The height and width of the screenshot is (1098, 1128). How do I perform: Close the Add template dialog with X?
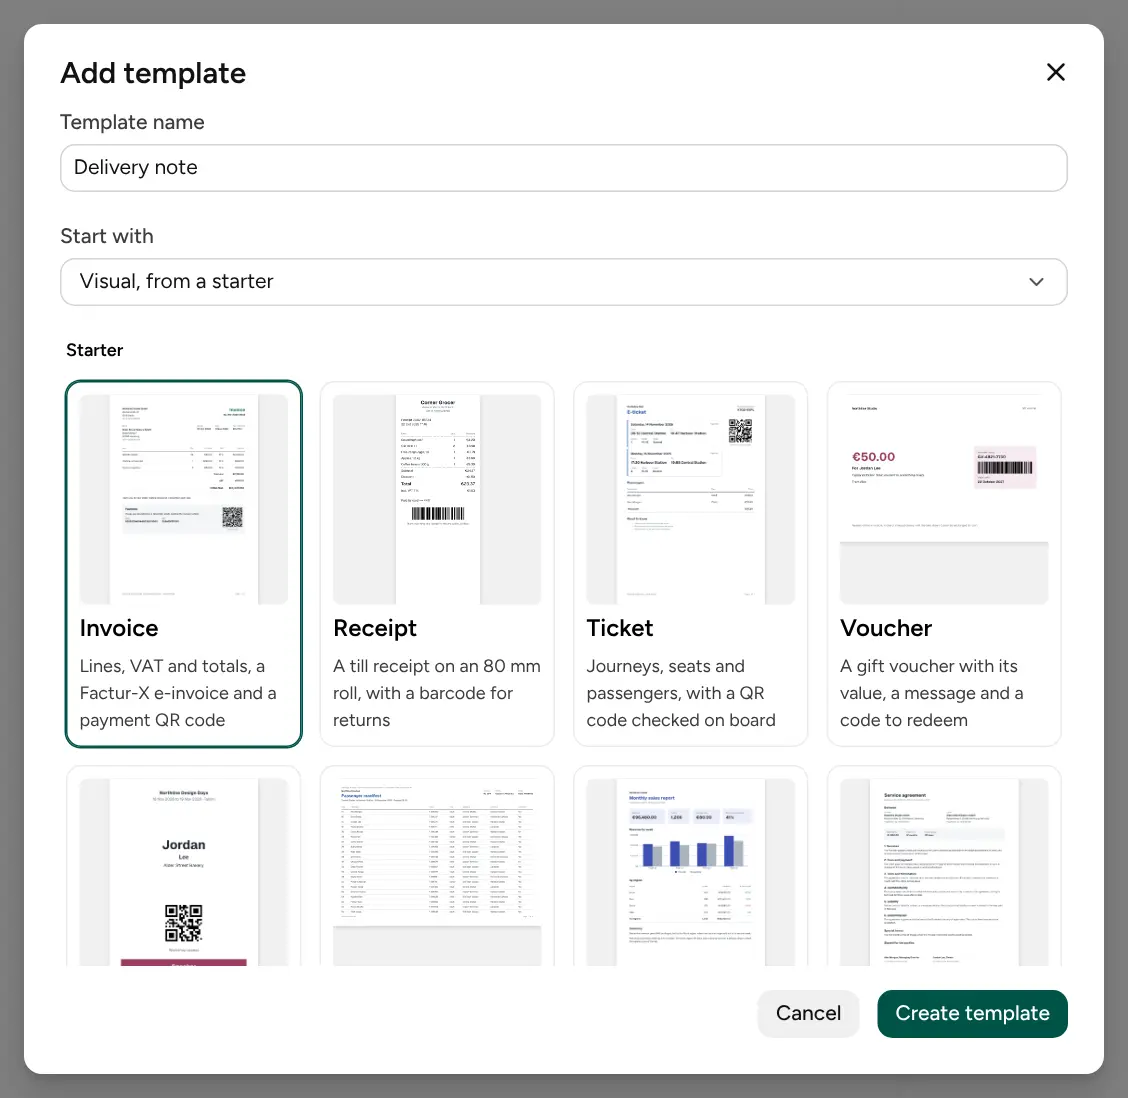(1055, 72)
